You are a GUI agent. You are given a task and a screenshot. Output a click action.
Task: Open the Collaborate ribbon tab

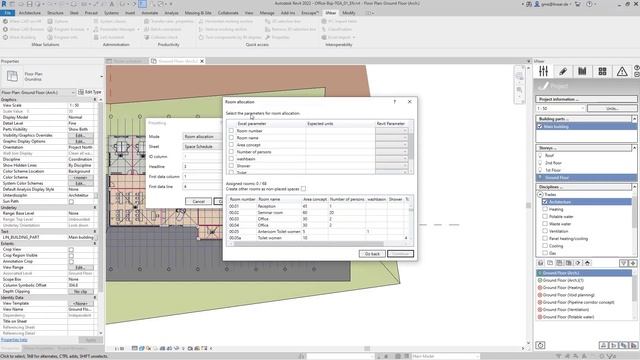tap(228, 13)
